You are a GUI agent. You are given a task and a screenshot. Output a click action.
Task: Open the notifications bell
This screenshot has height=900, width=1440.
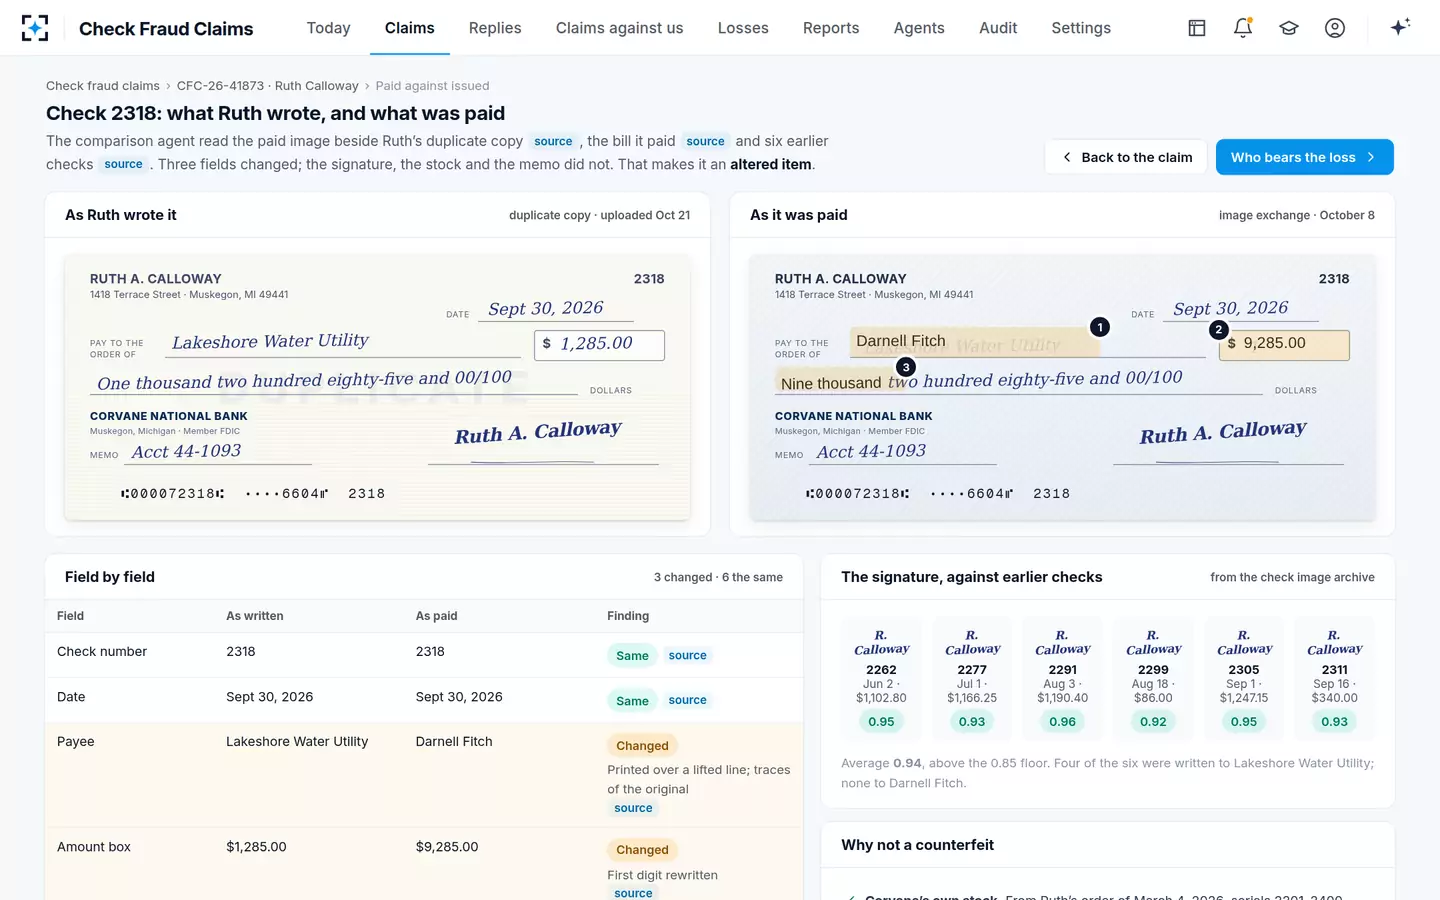pos(1243,28)
